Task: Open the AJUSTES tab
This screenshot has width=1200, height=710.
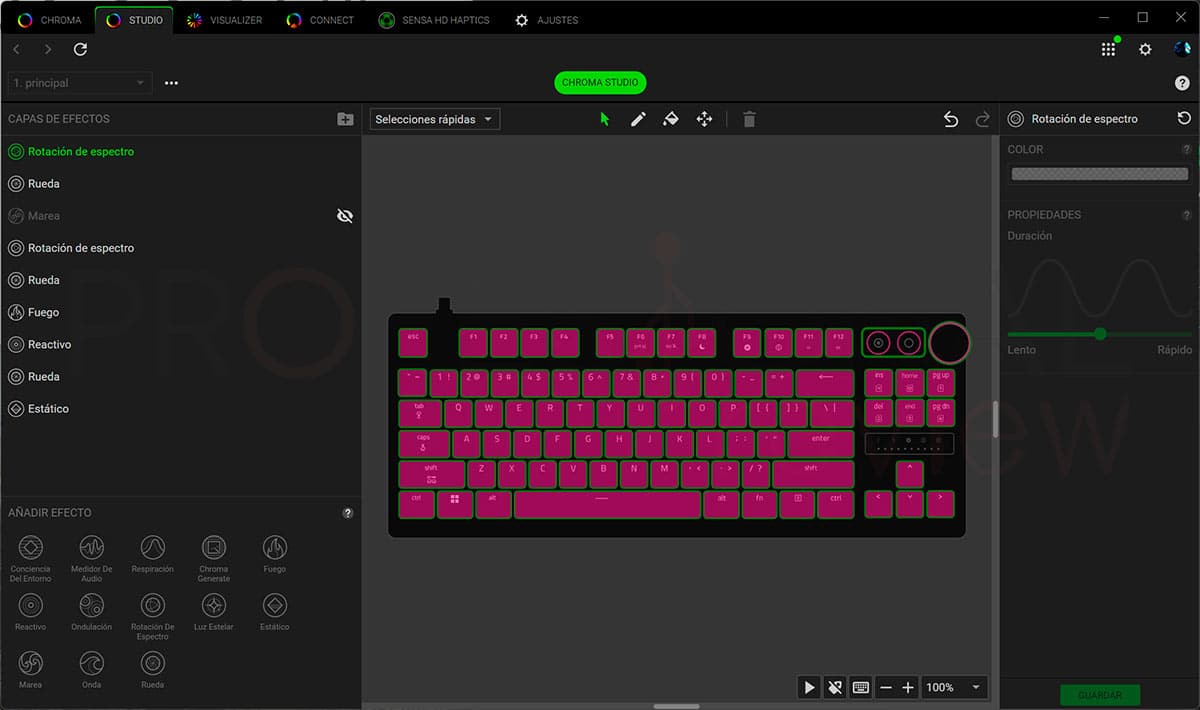Action: point(546,20)
